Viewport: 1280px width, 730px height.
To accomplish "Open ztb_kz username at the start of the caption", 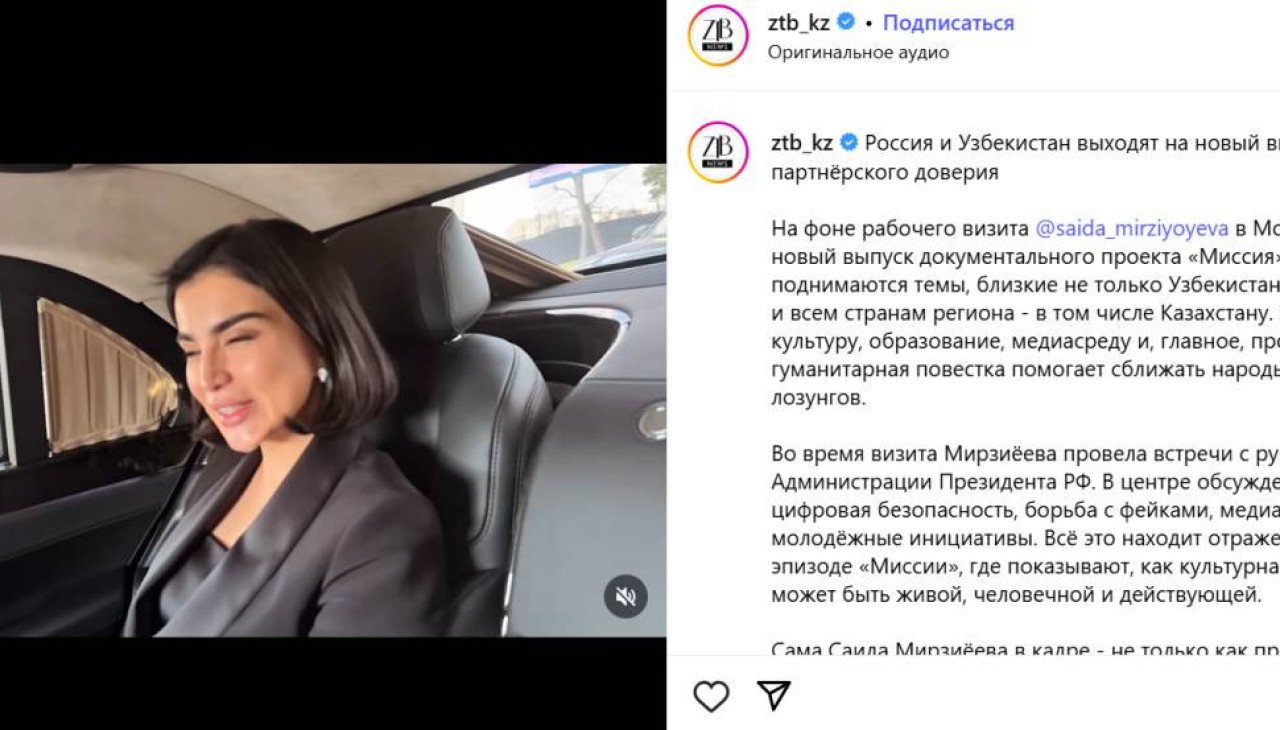I will click(x=802, y=143).
